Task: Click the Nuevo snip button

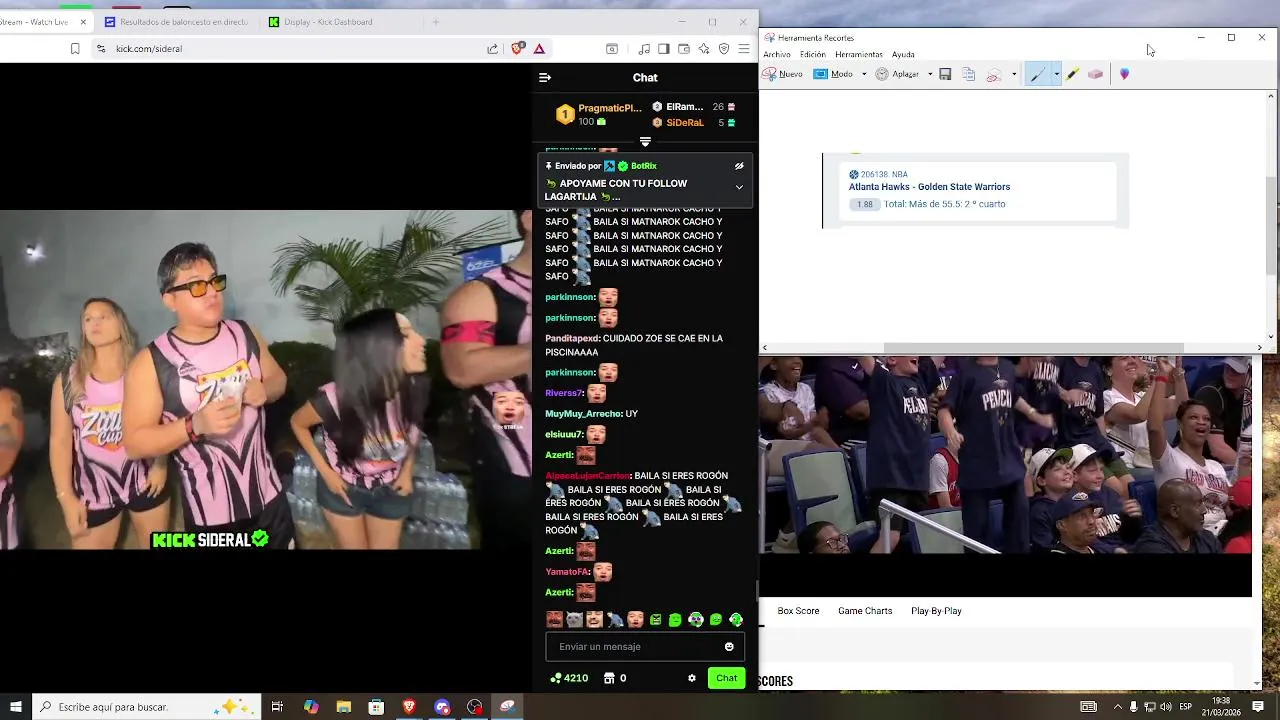Action: [783, 74]
